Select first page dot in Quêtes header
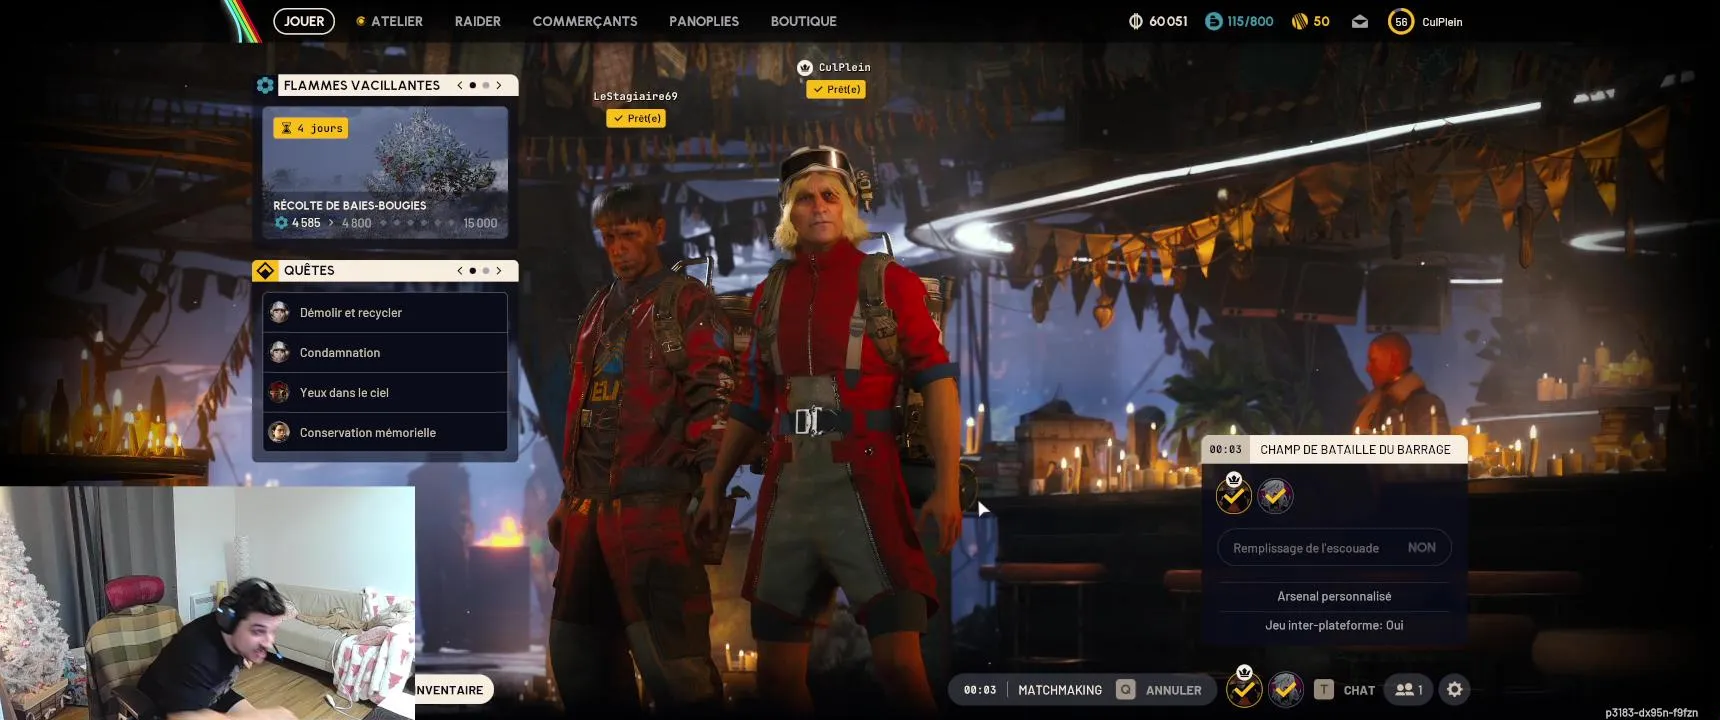The height and width of the screenshot is (720, 1720). (473, 270)
